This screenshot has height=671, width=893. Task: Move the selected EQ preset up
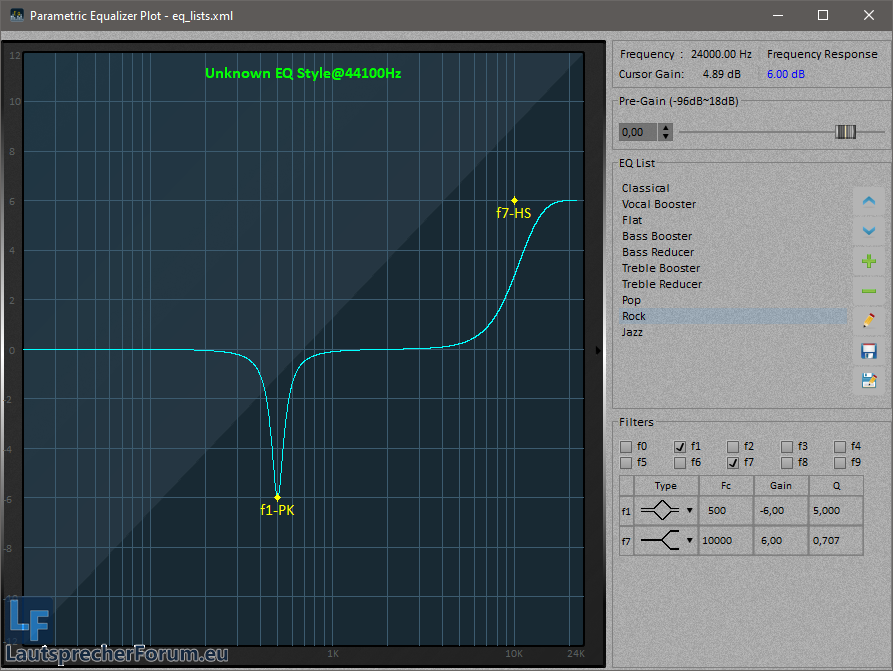(868, 201)
